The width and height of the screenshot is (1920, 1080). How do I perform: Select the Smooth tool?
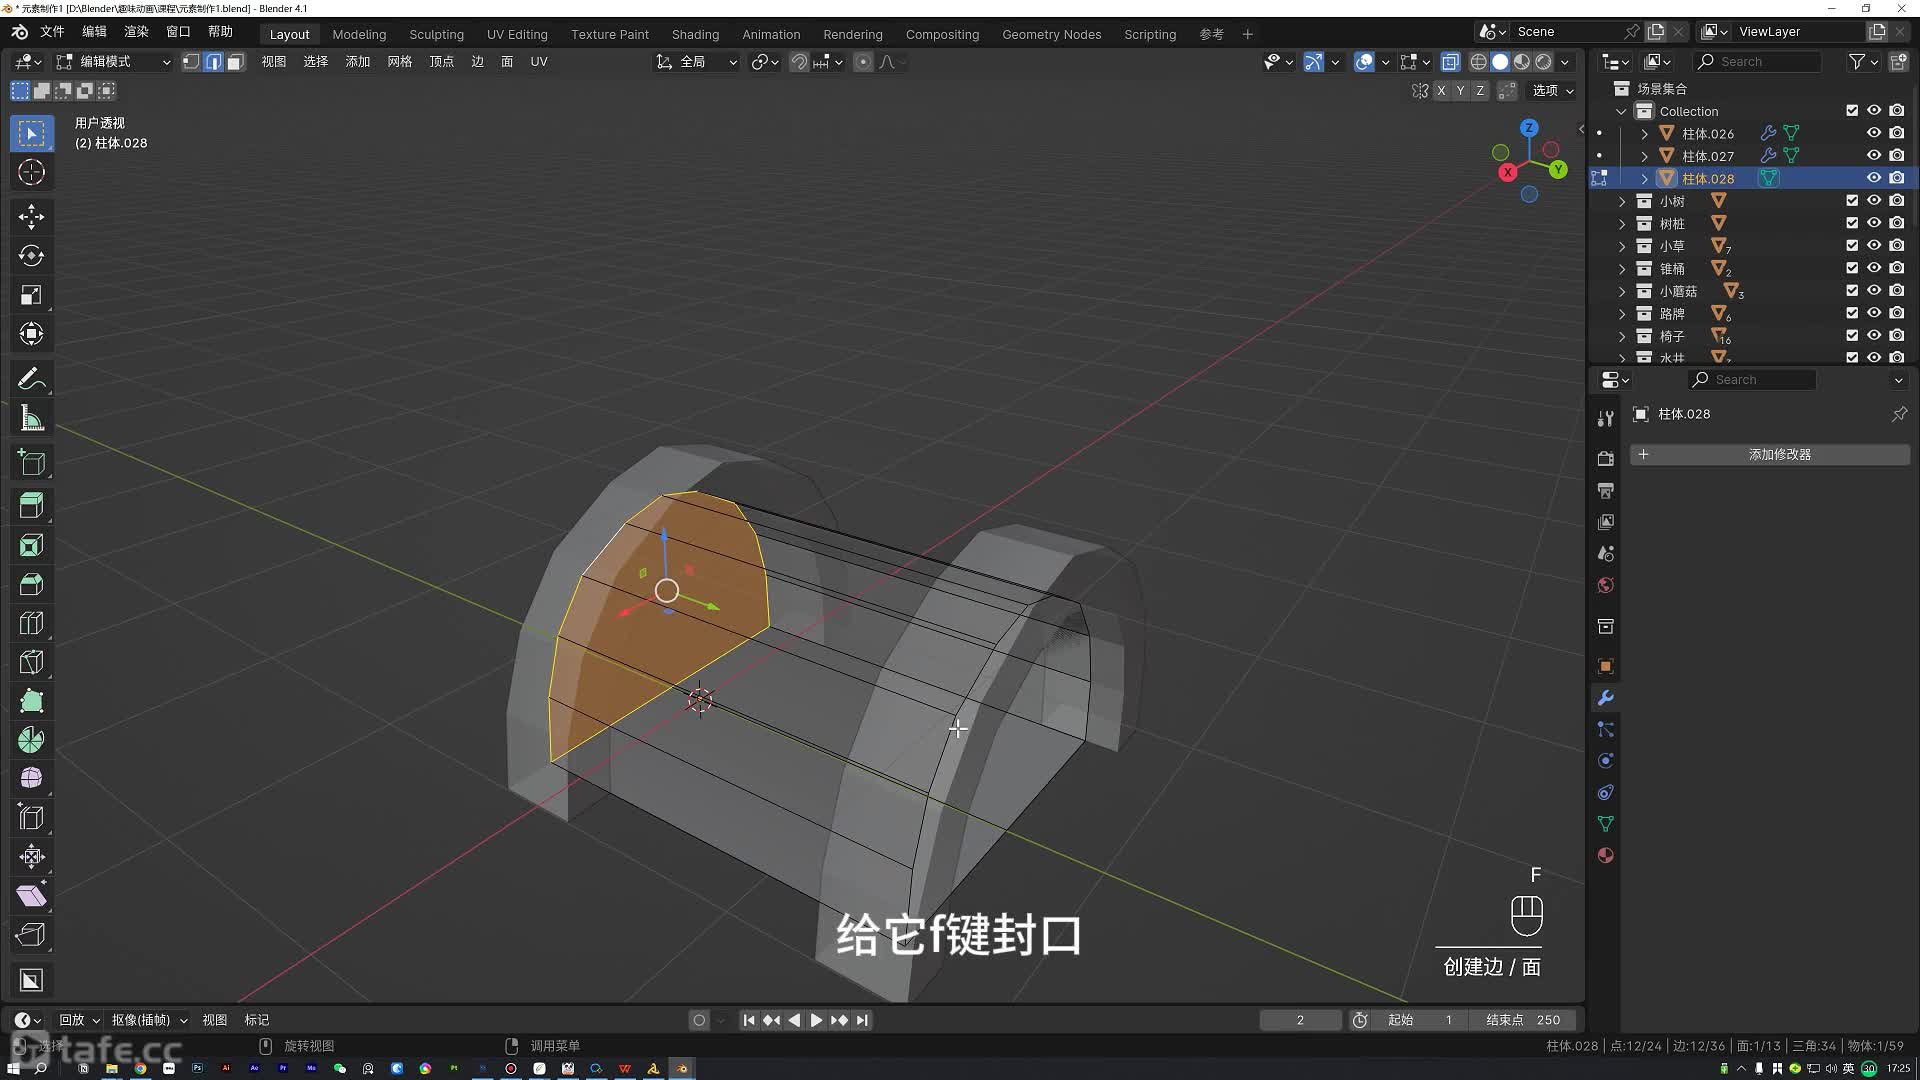click(x=31, y=778)
